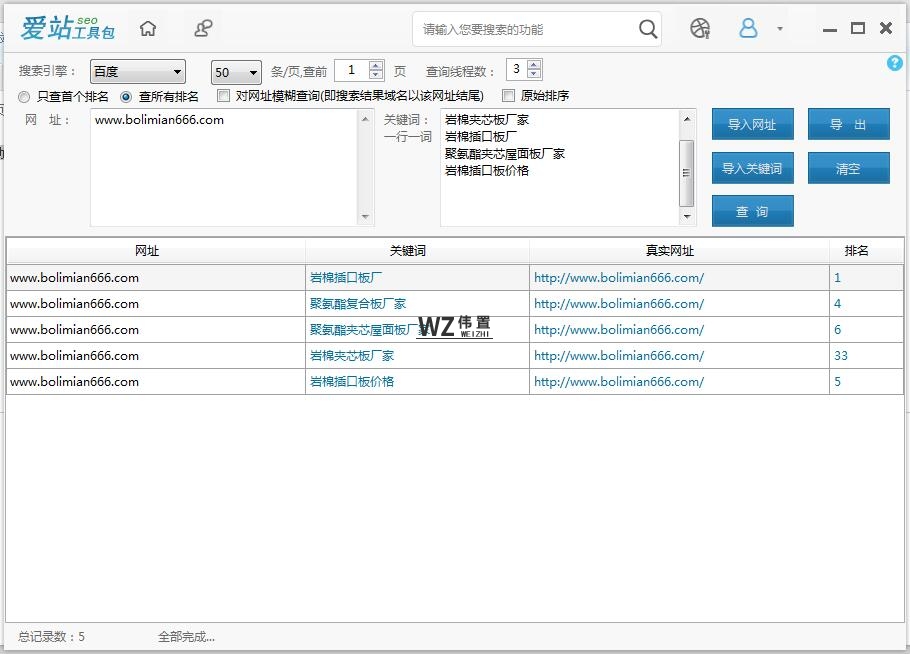Select the 只查首个排名 radio button
Screen dimensions: 910x654
click(x=23, y=97)
